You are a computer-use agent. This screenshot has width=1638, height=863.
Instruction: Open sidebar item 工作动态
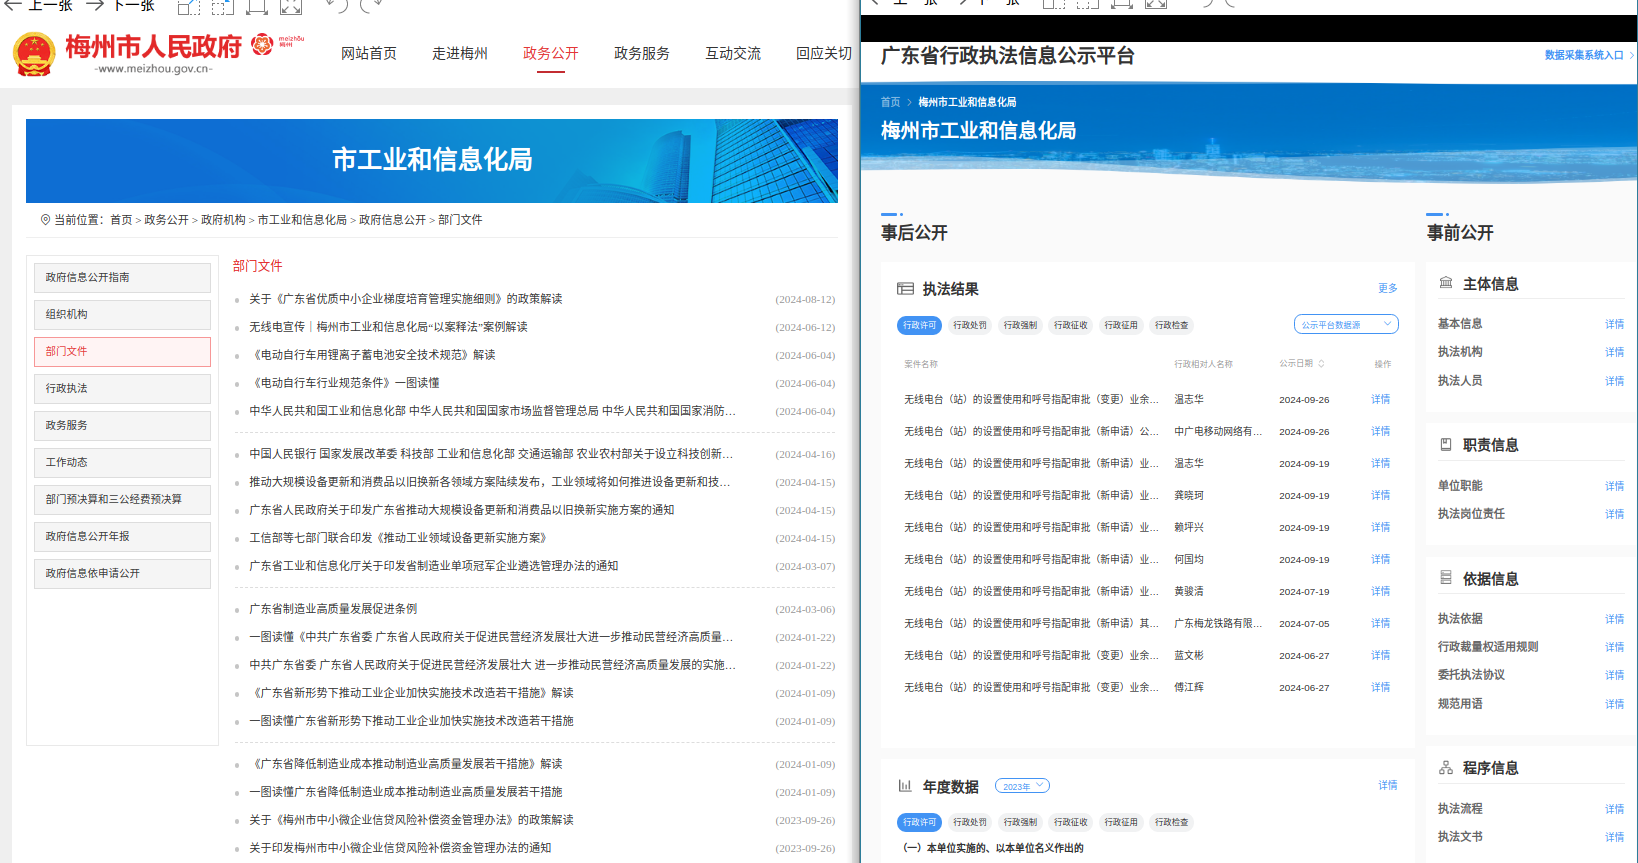(122, 463)
